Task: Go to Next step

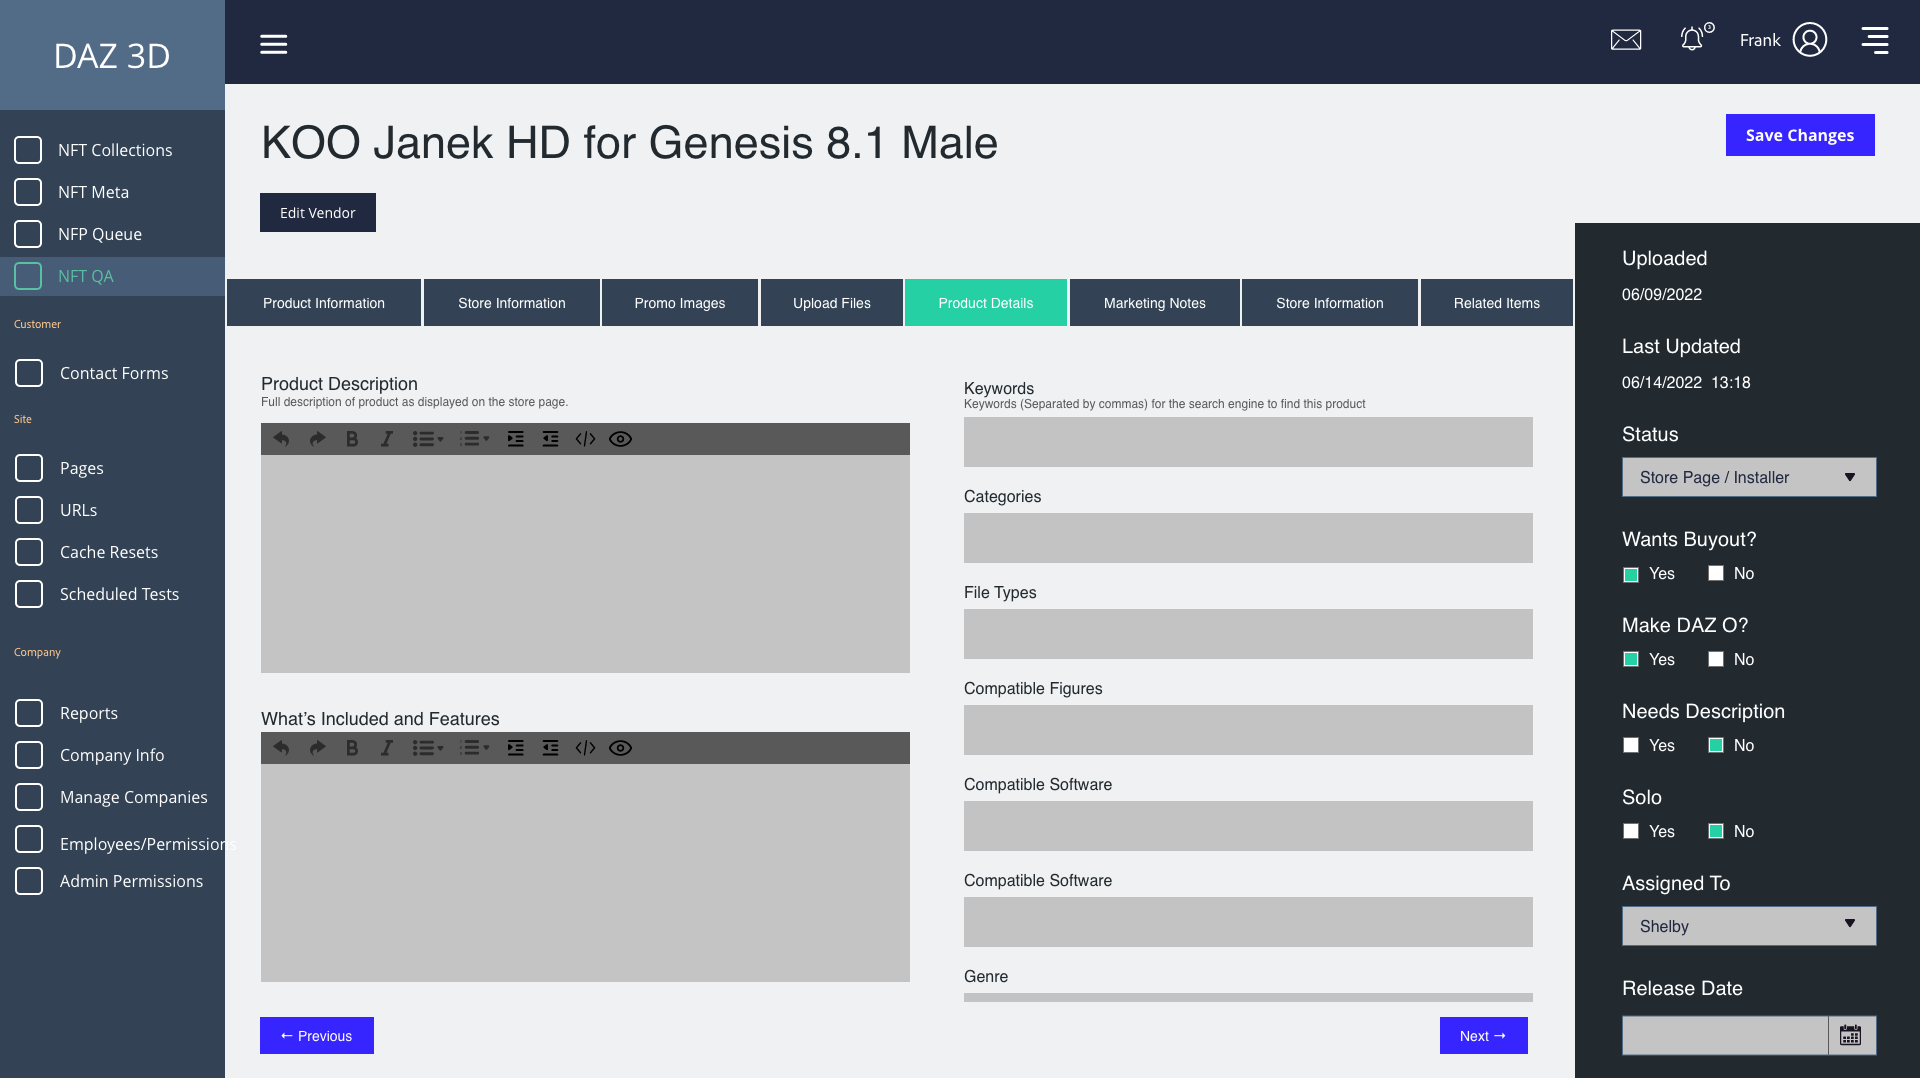Action: pos(1484,1036)
